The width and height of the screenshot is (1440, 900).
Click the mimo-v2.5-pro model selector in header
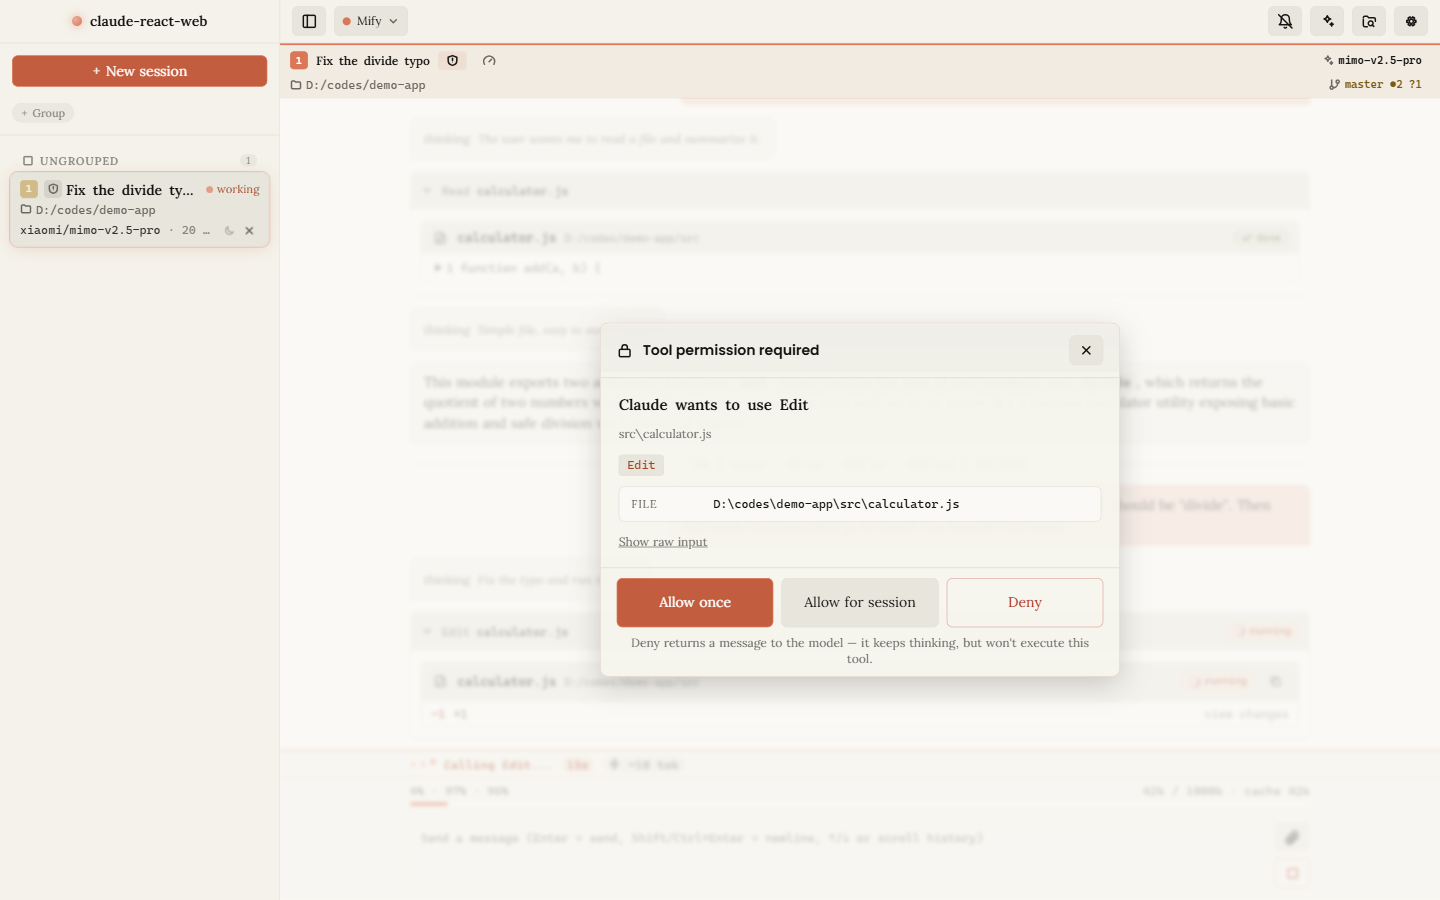pyautogui.click(x=1372, y=60)
